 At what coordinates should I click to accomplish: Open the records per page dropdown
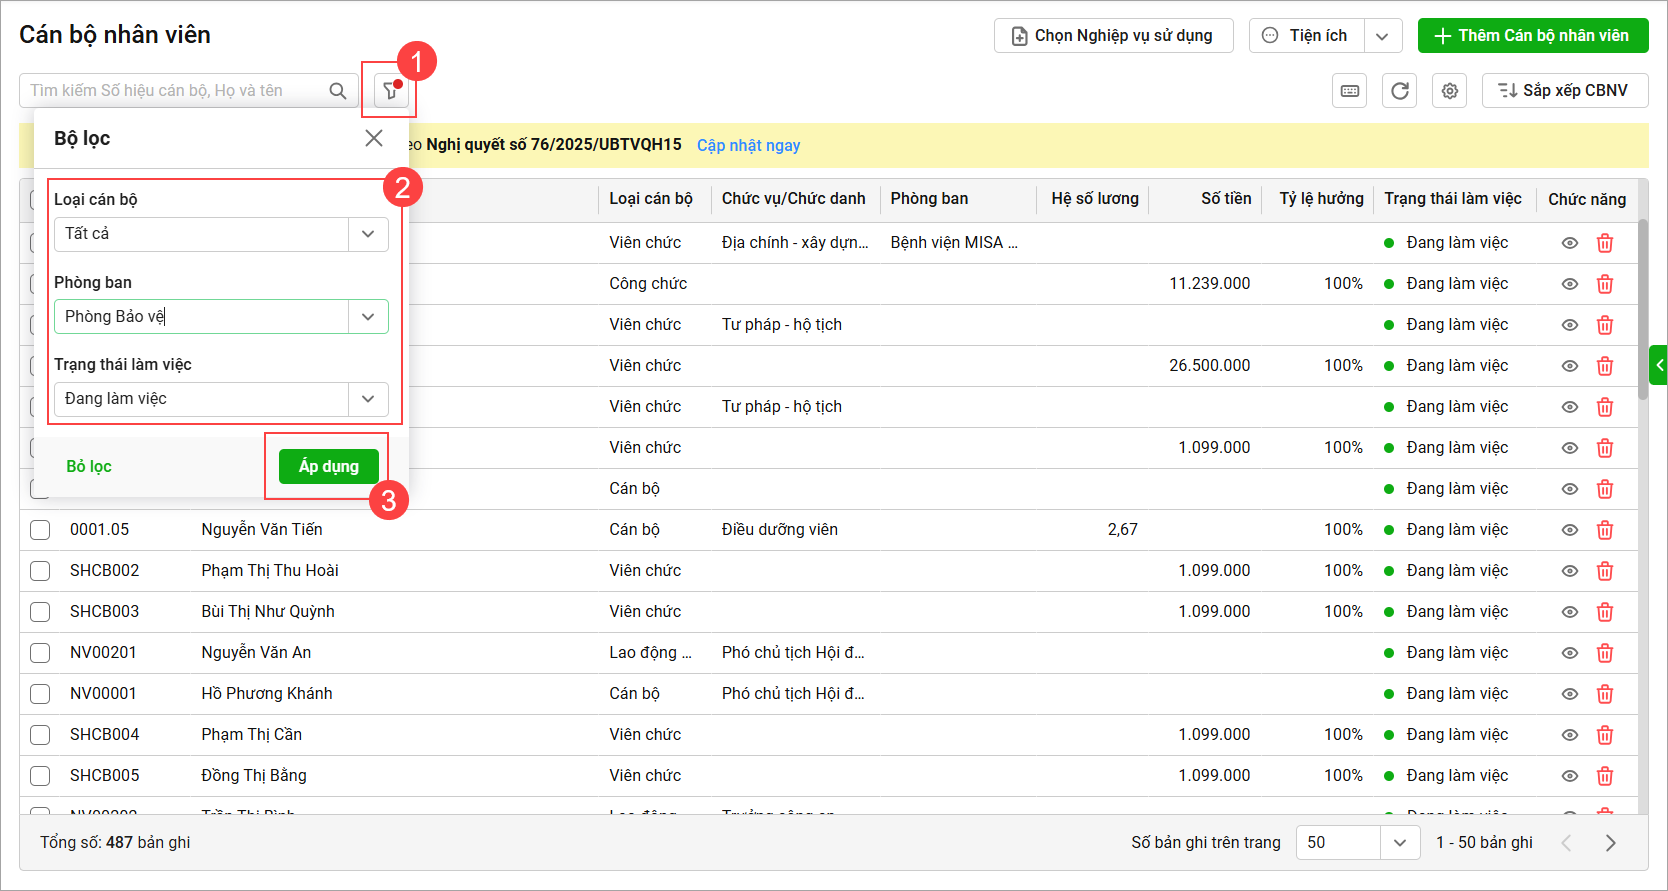pyautogui.click(x=1399, y=843)
